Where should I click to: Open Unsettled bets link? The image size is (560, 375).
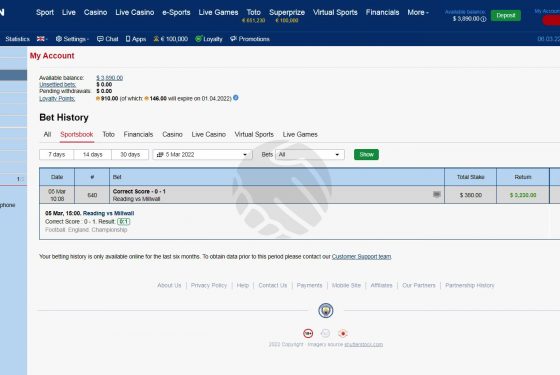(x=58, y=85)
